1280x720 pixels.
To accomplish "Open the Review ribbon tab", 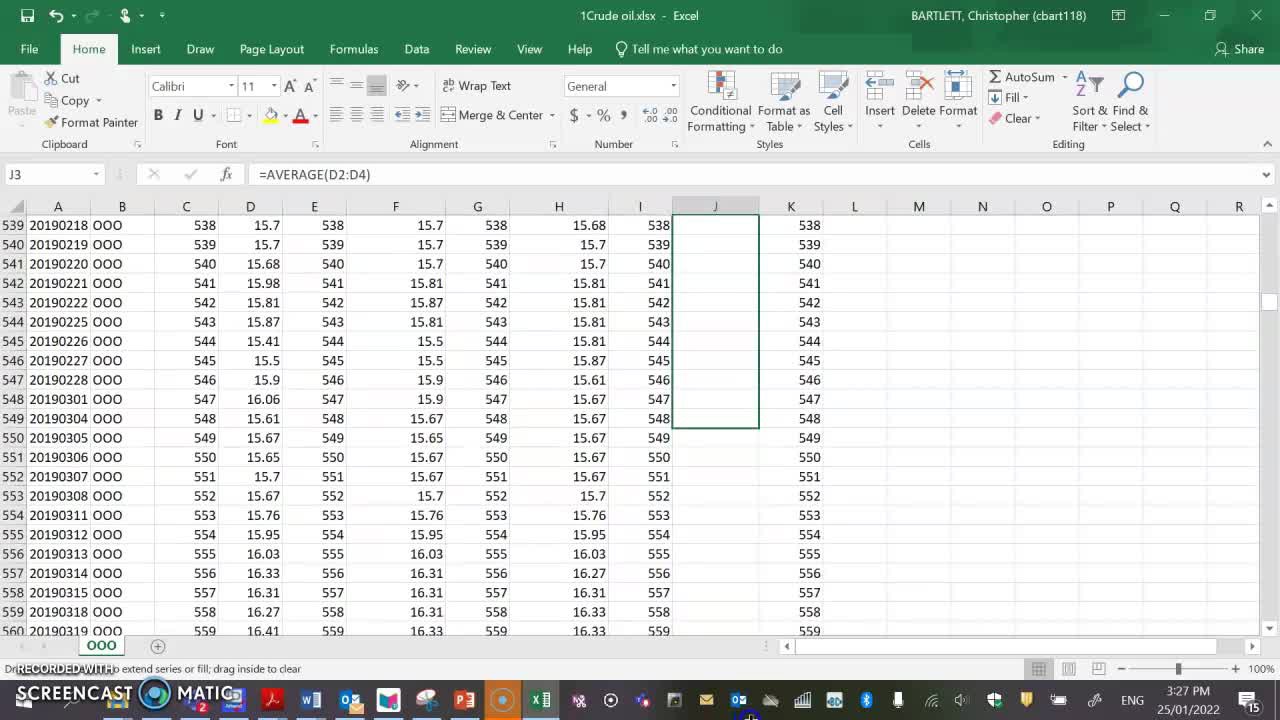I will [x=472, y=48].
